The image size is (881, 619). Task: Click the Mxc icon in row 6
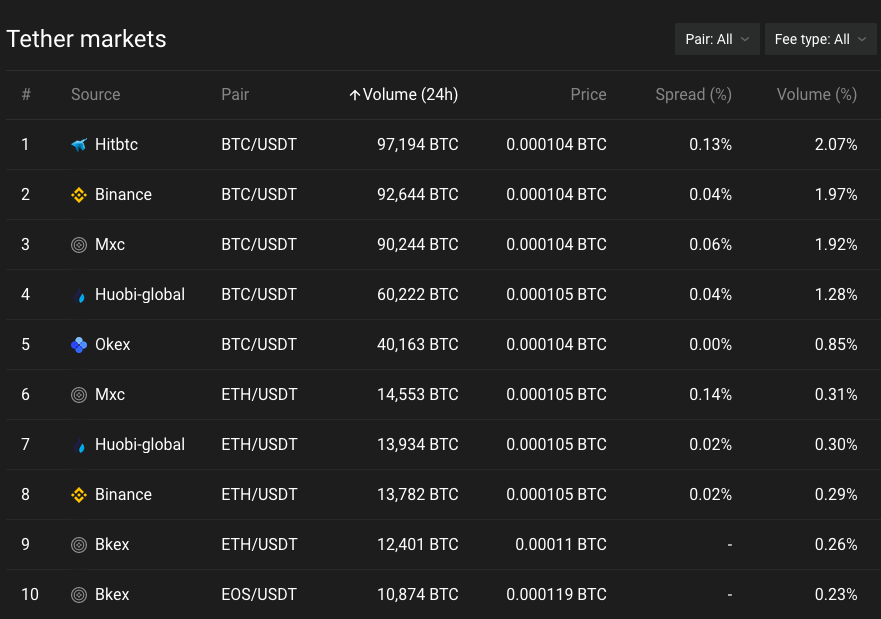[x=79, y=395]
